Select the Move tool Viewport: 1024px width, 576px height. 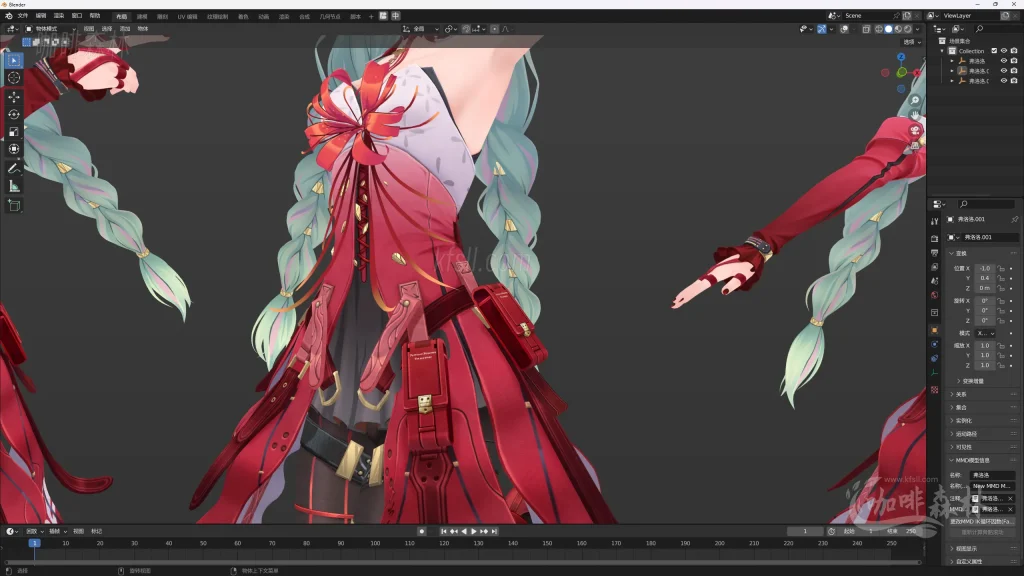(14, 97)
